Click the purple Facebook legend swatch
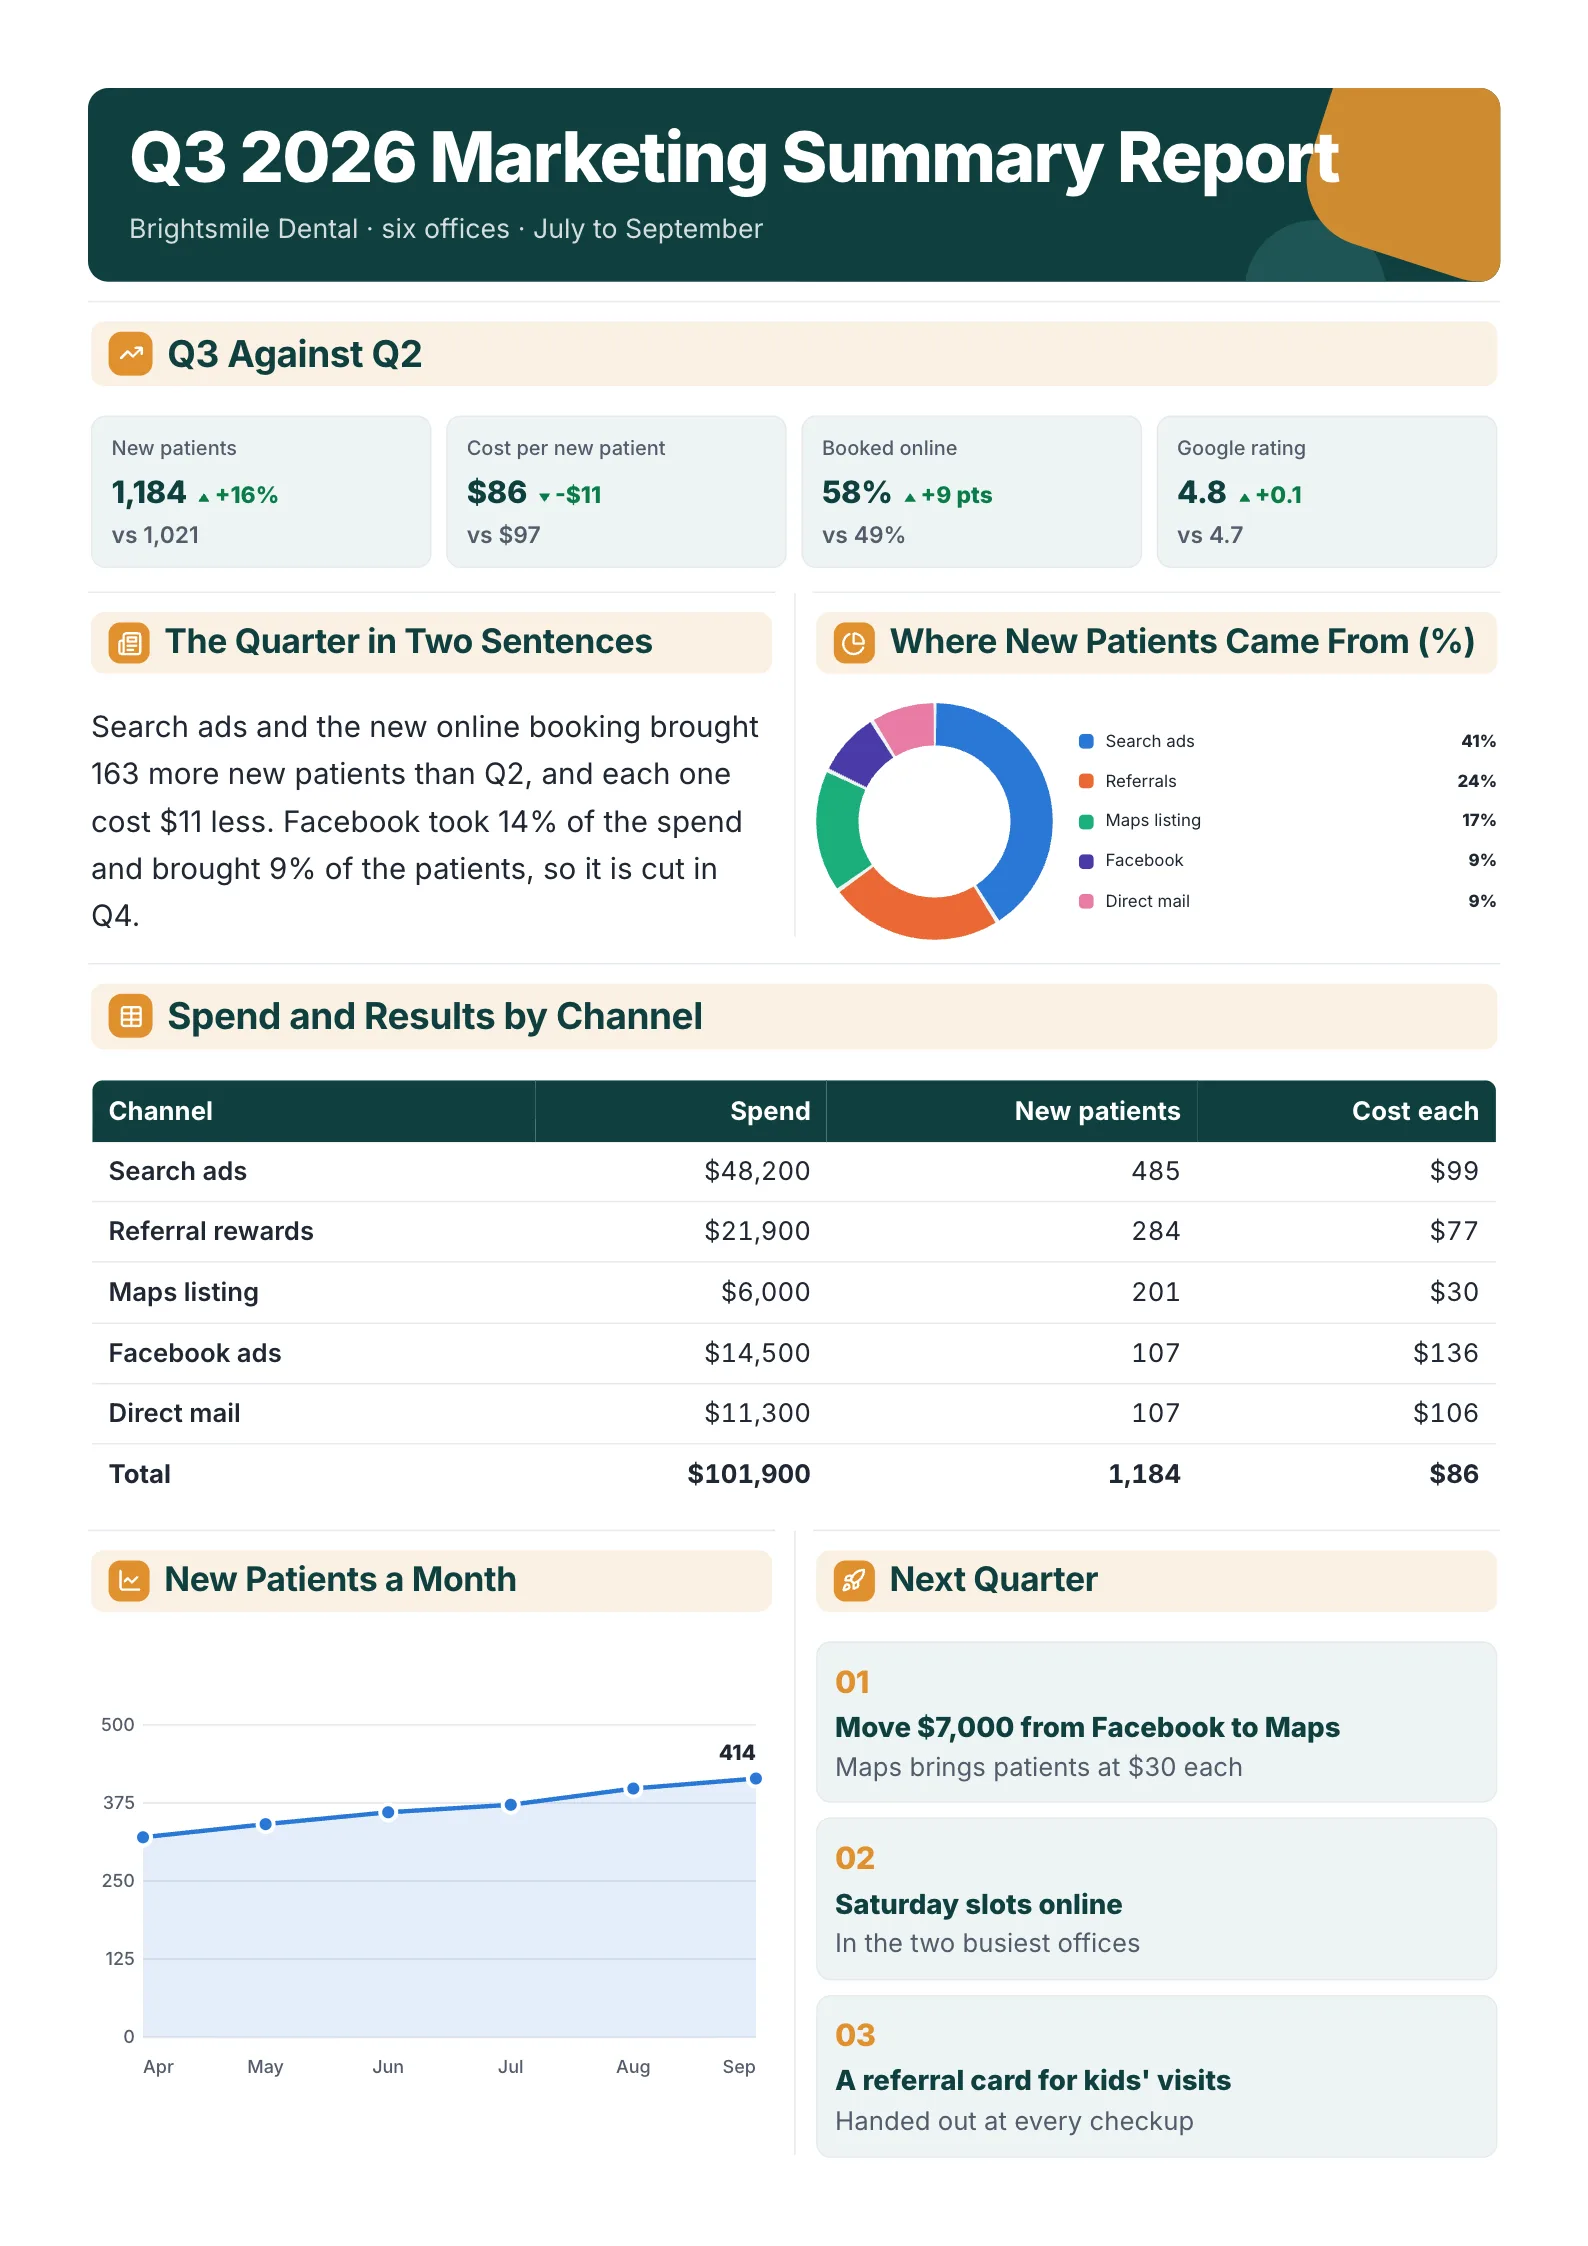 [x=1086, y=861]
